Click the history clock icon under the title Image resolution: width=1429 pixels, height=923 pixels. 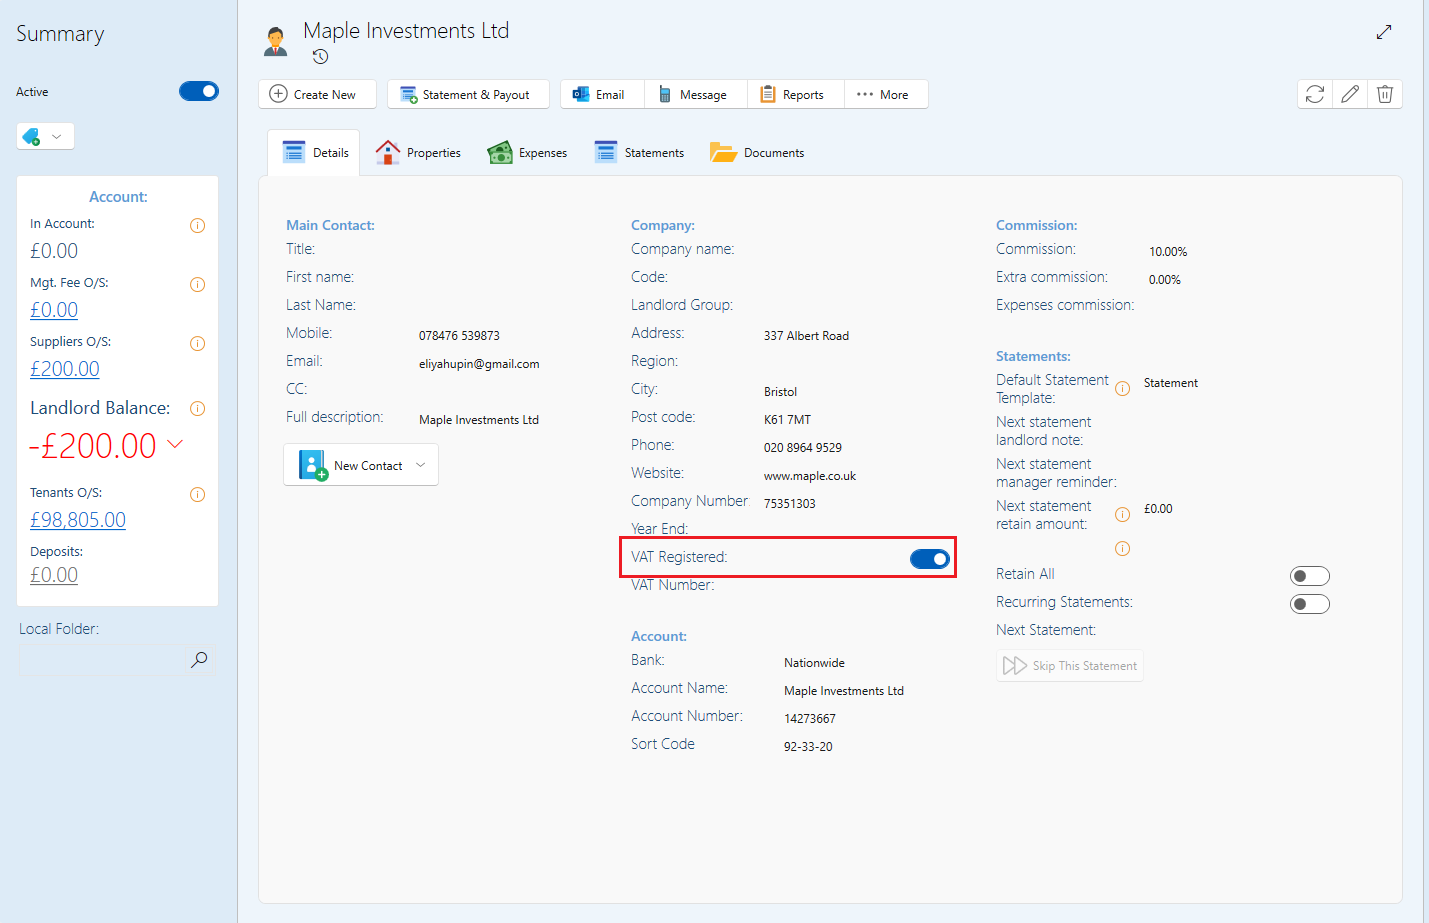coord(320,57)
